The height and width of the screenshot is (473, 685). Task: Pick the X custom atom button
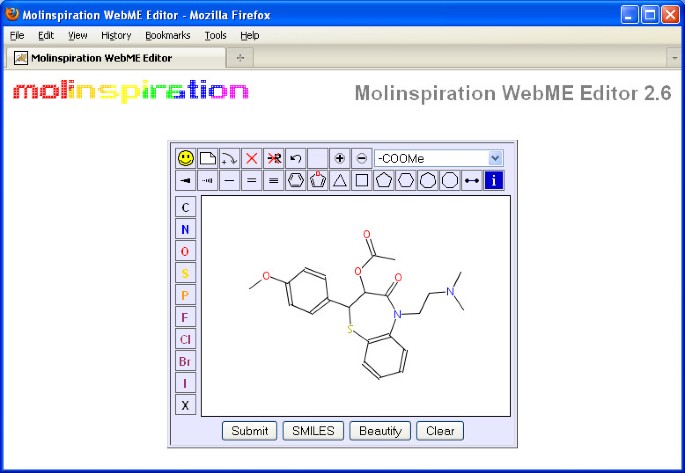[x=185, y=405]
